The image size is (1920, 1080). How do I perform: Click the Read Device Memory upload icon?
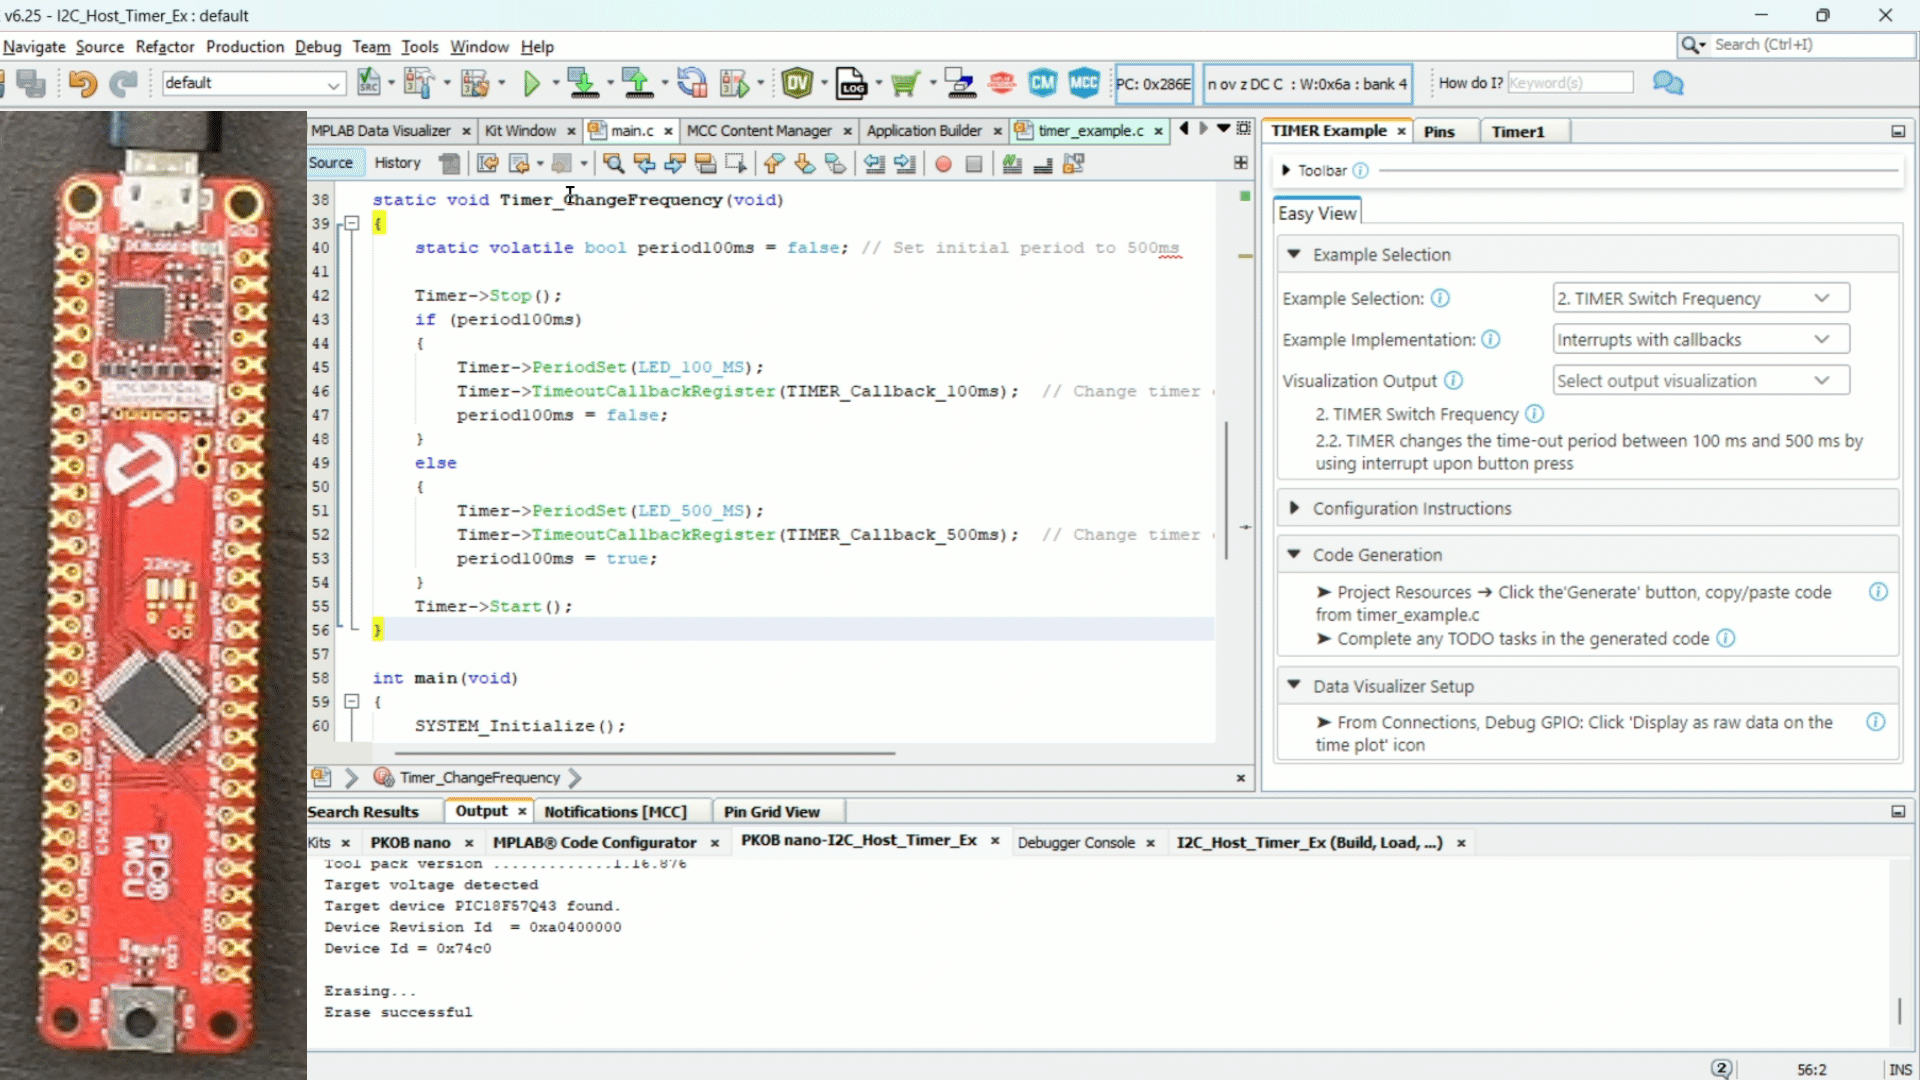(637, 83)
